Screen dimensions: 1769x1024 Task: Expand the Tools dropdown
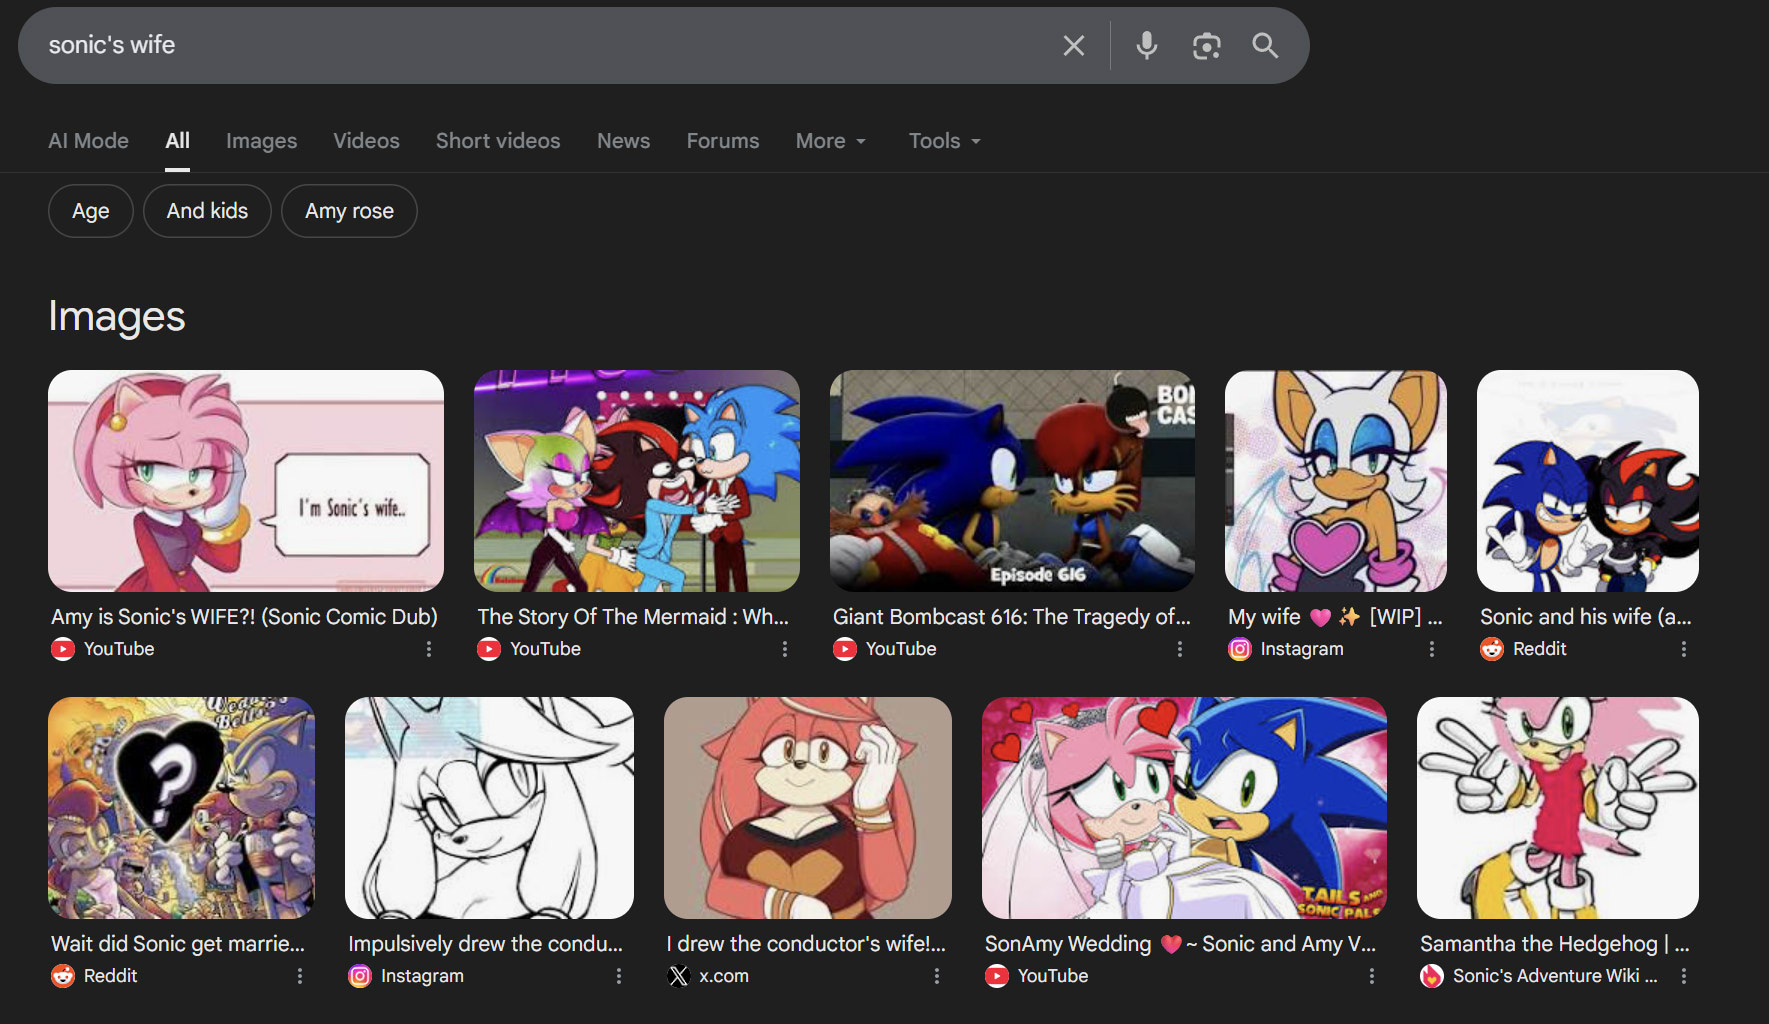coord(945,141)
